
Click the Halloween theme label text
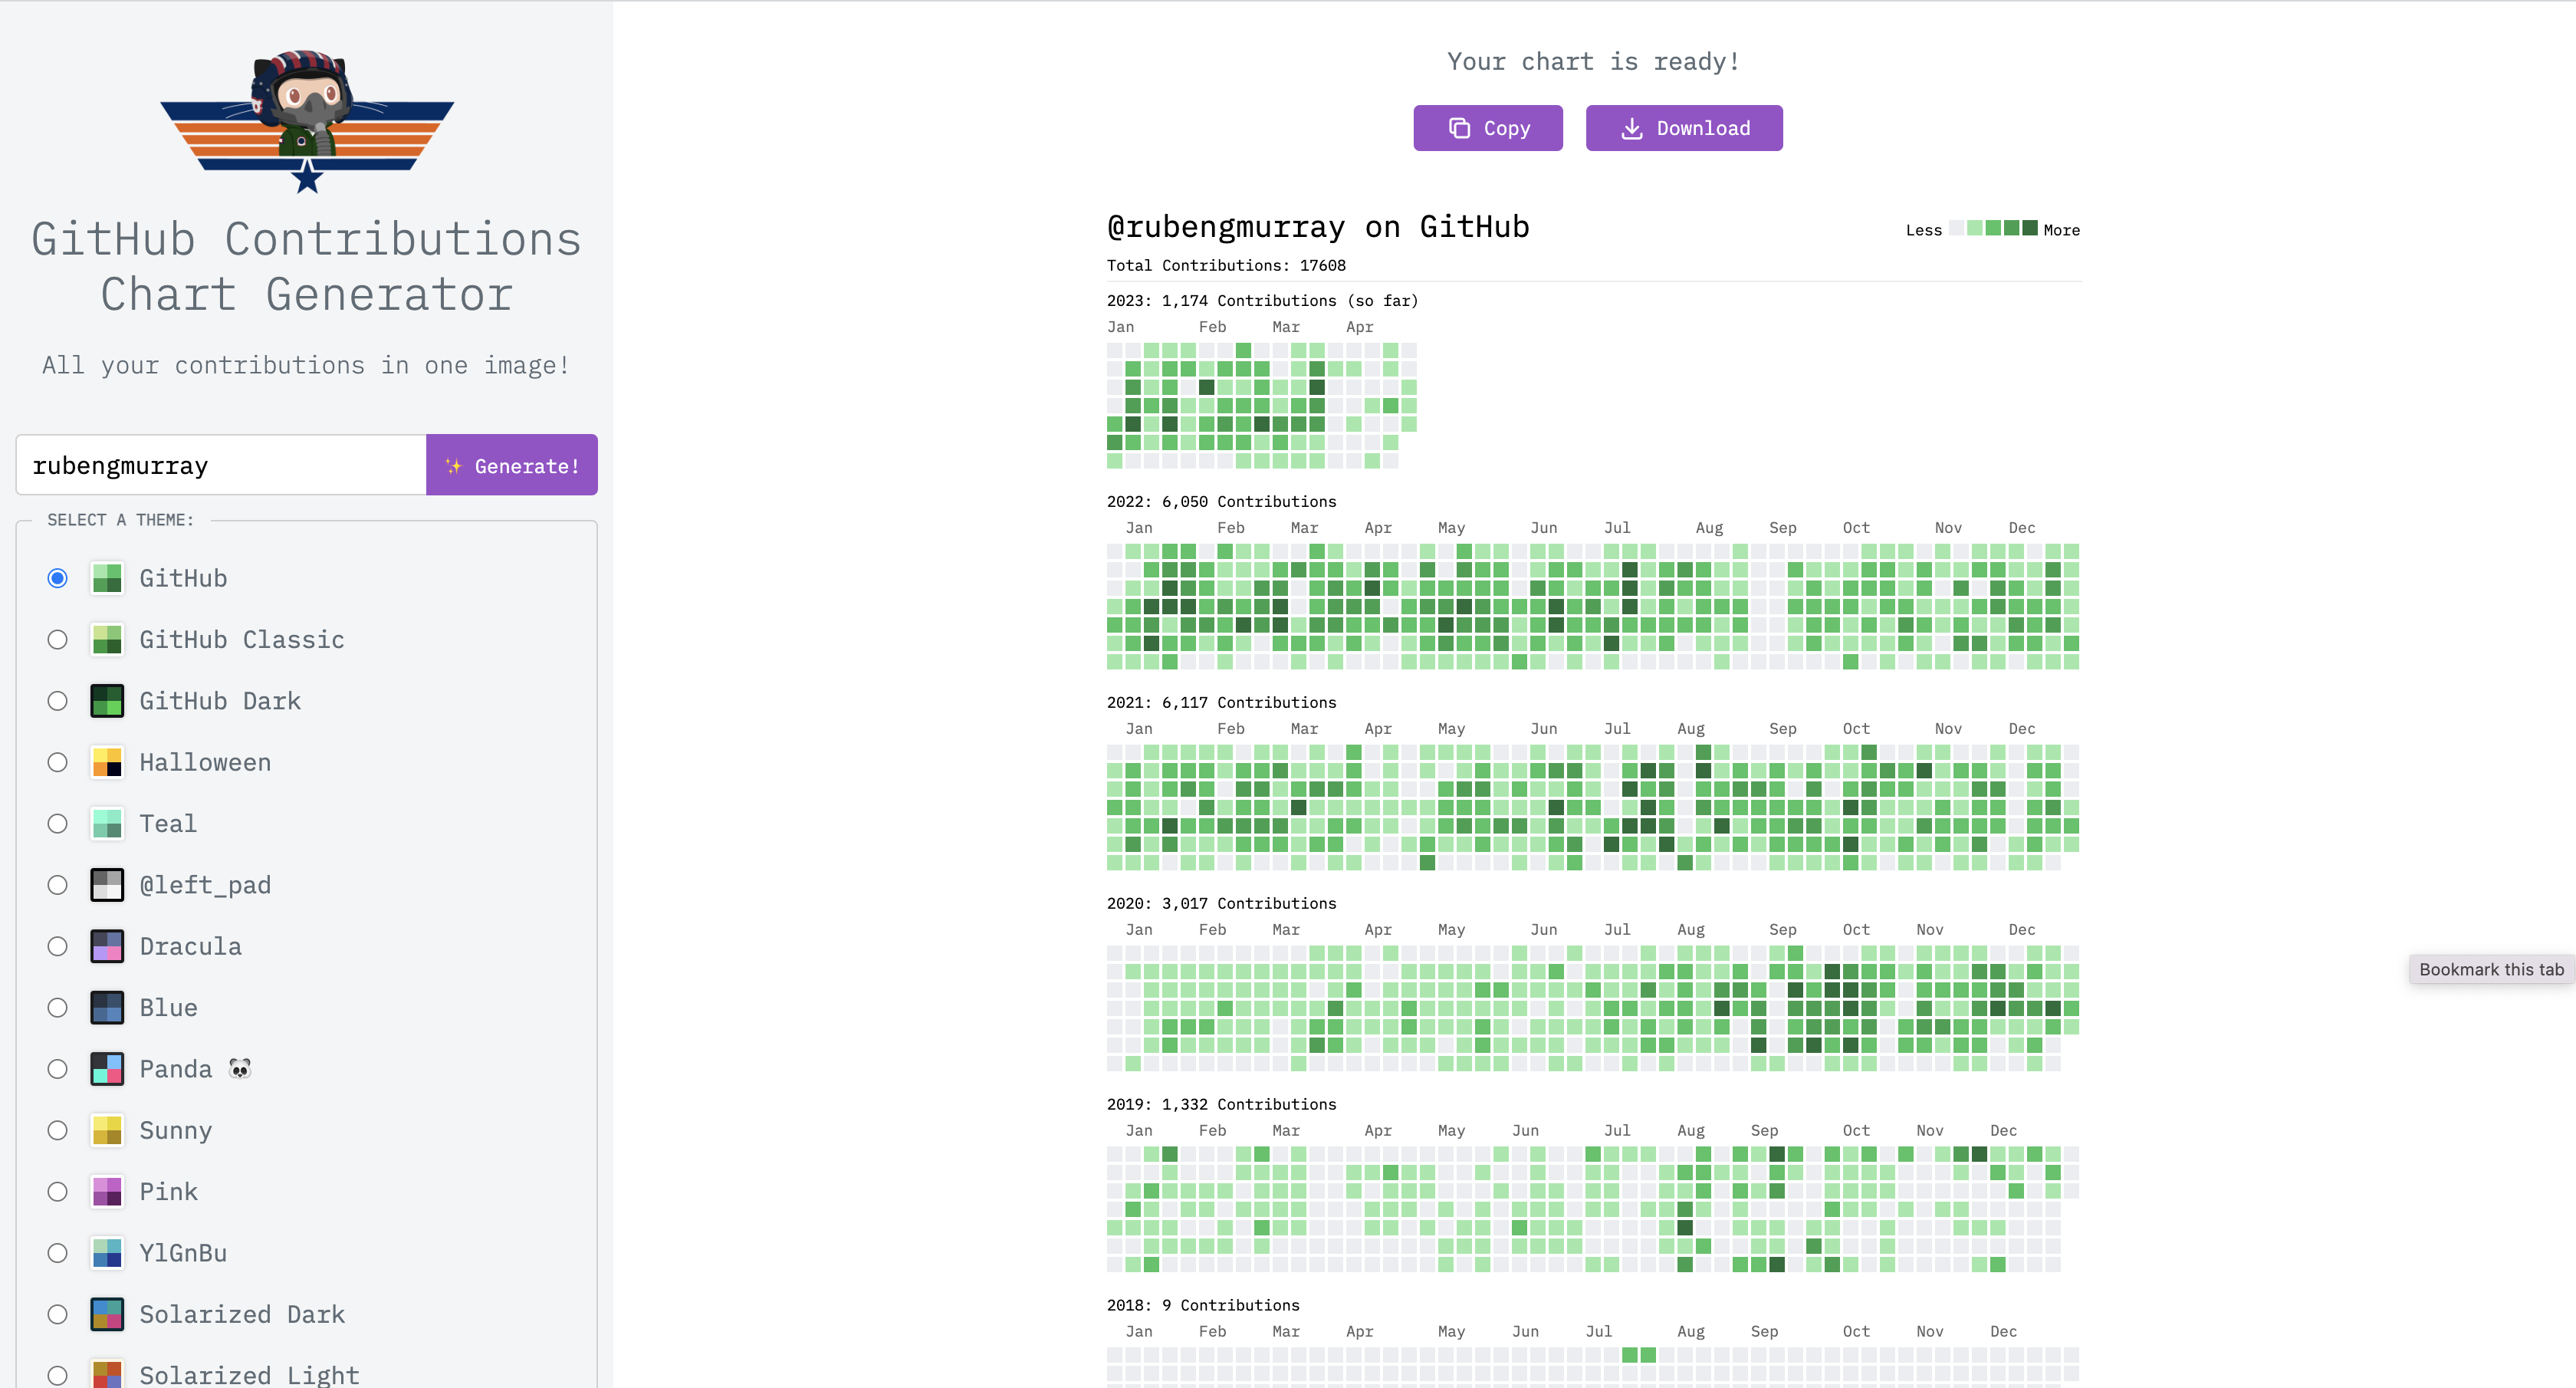pos(205,762)
